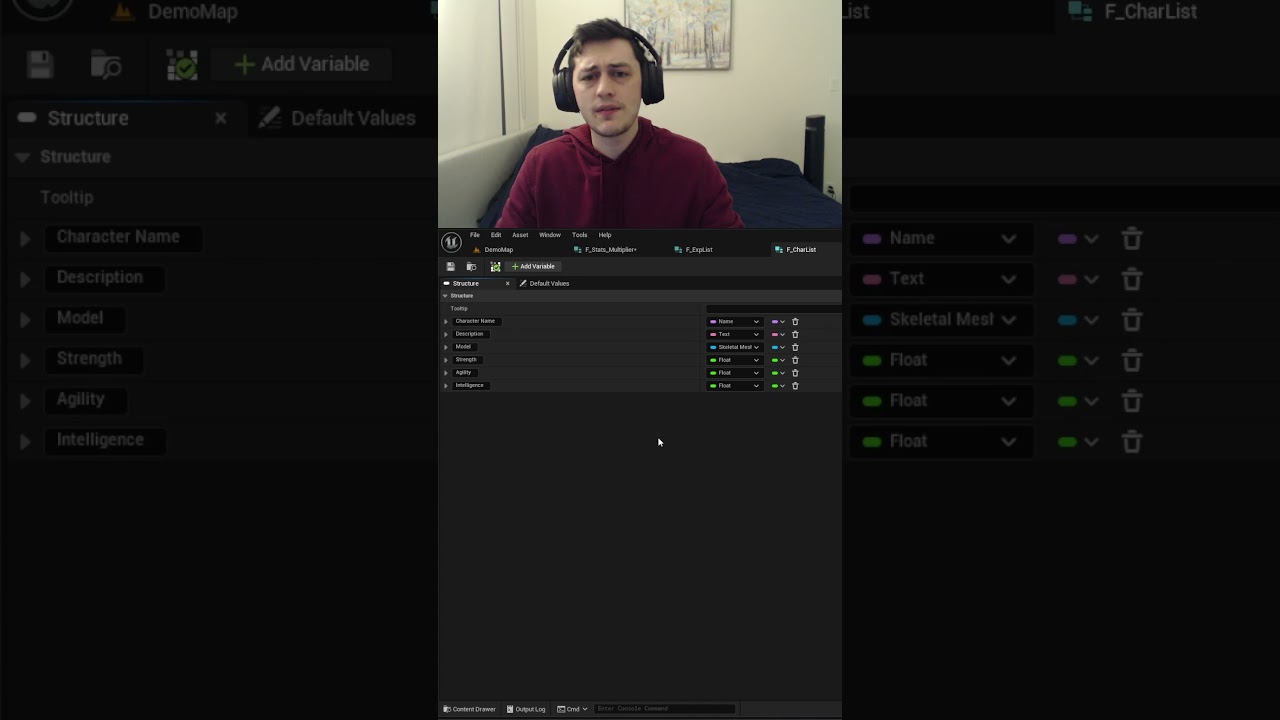Click the Add Variable button
This screenshot has width=1280, height=720.
pyautogui.click(x=533, y=267)
